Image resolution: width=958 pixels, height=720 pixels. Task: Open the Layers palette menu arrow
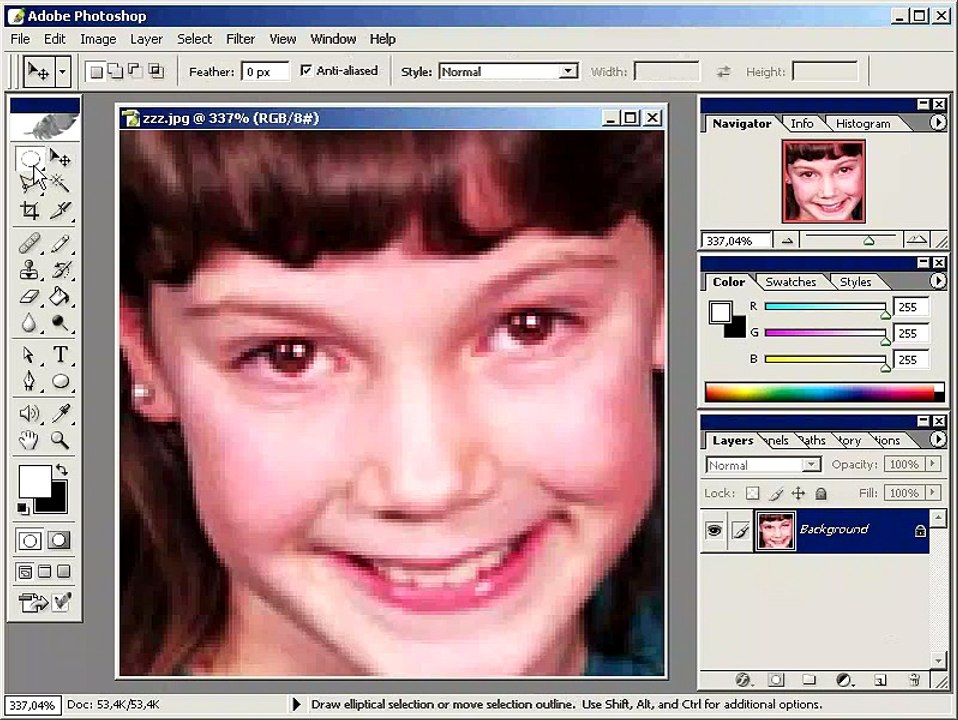937,439
